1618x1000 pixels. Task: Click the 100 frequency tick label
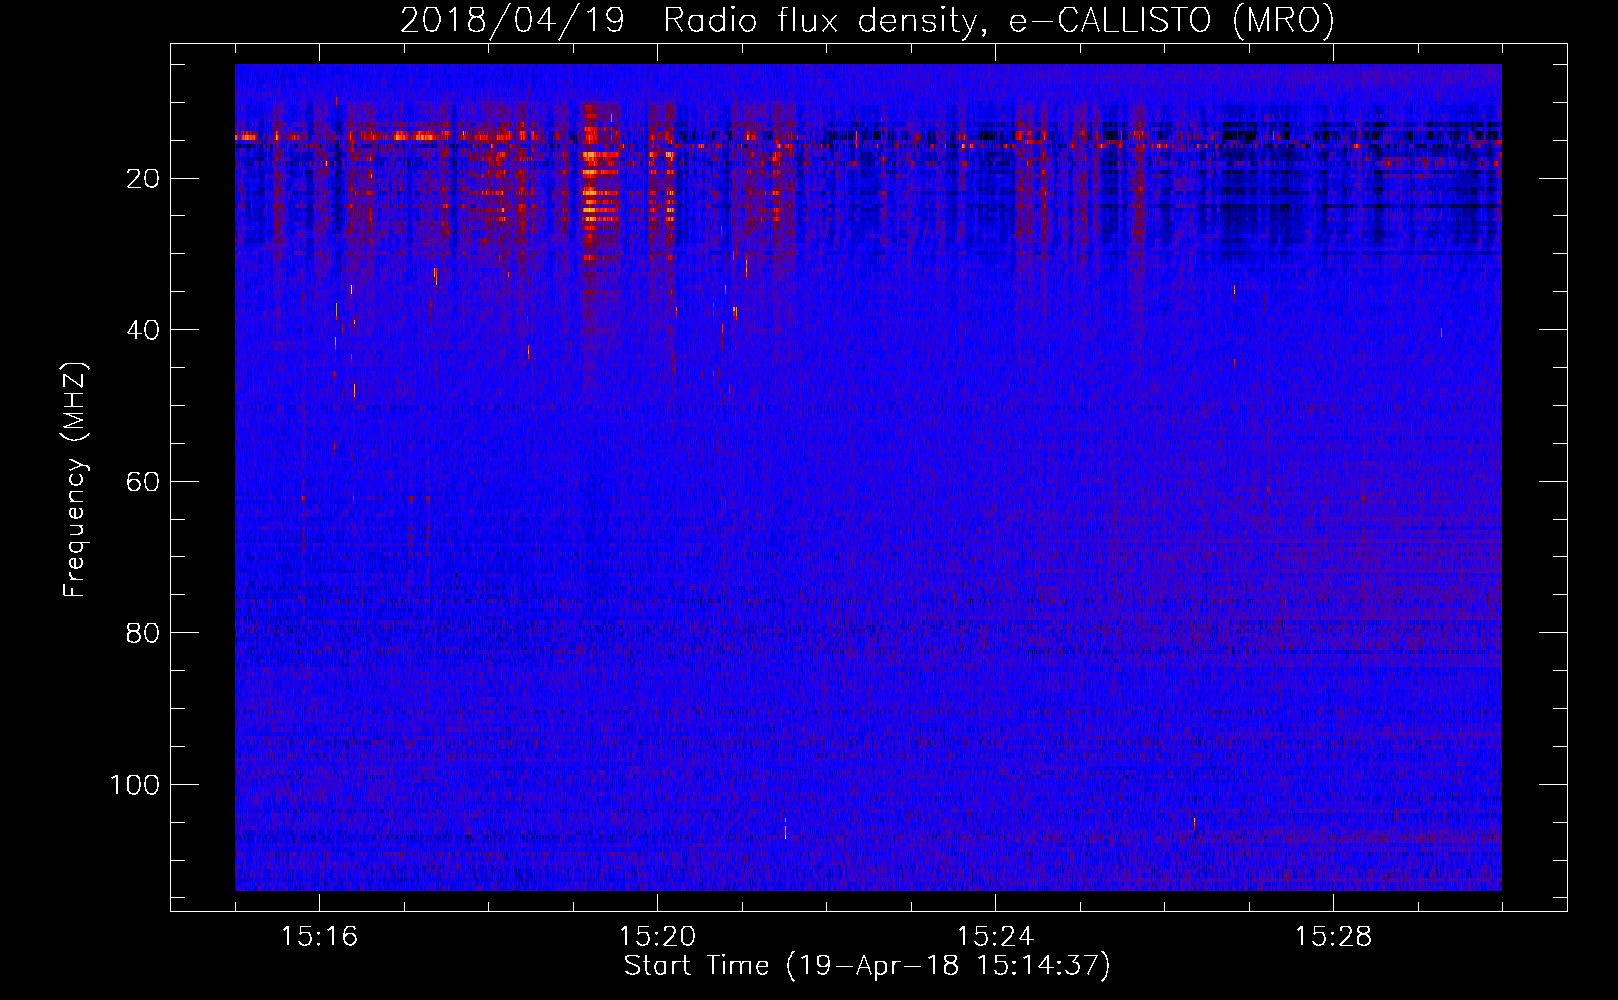coord(135,785)
